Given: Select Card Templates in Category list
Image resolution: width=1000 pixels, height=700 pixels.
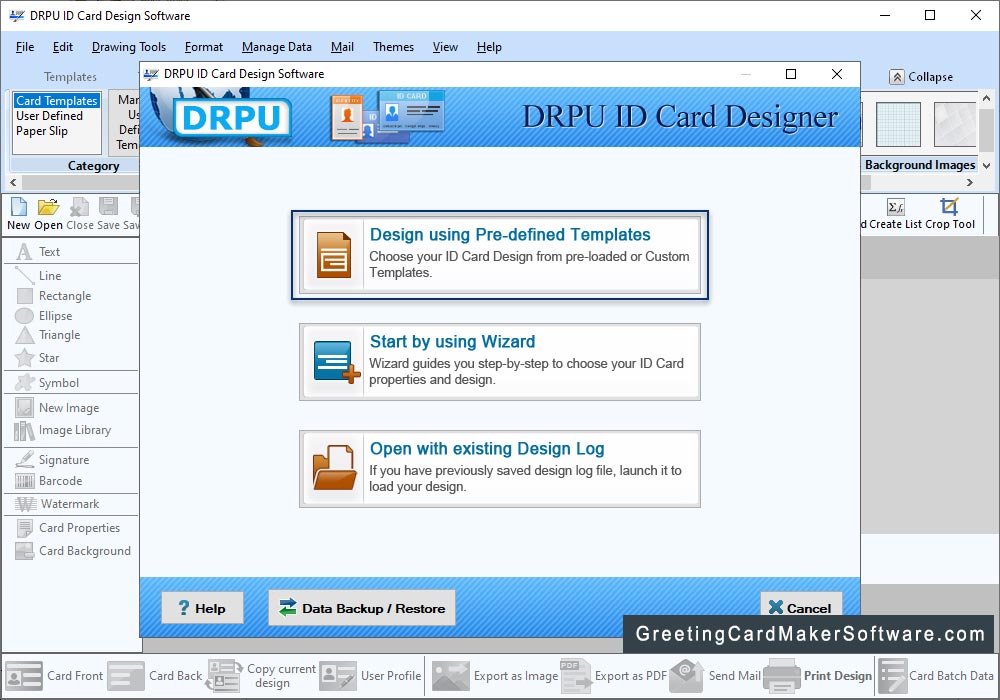Looking at the screenshot, I should pos(57,101).
